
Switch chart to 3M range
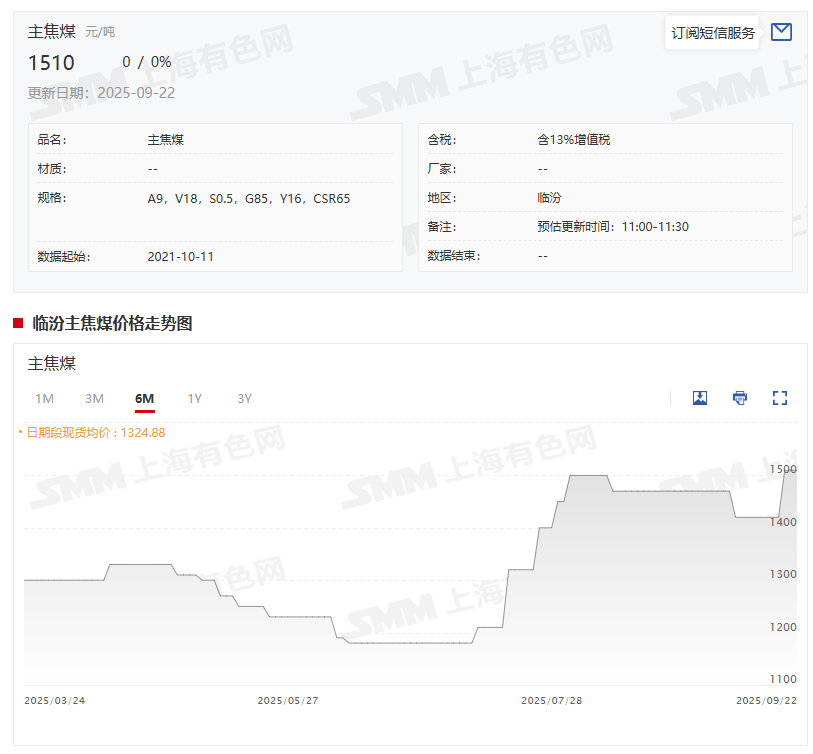pyautogui.click(x=94, y=398)
